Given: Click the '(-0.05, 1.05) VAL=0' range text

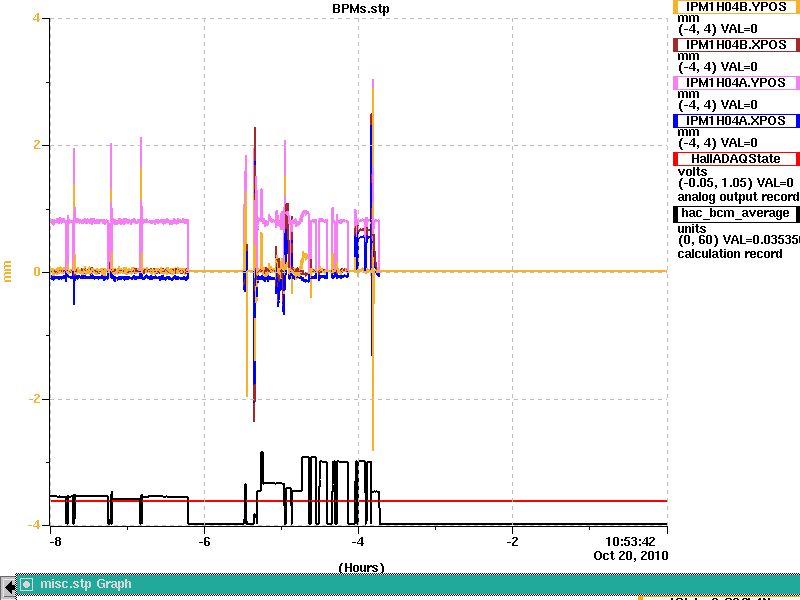Looking at the screenshot, I should [736, 183].
